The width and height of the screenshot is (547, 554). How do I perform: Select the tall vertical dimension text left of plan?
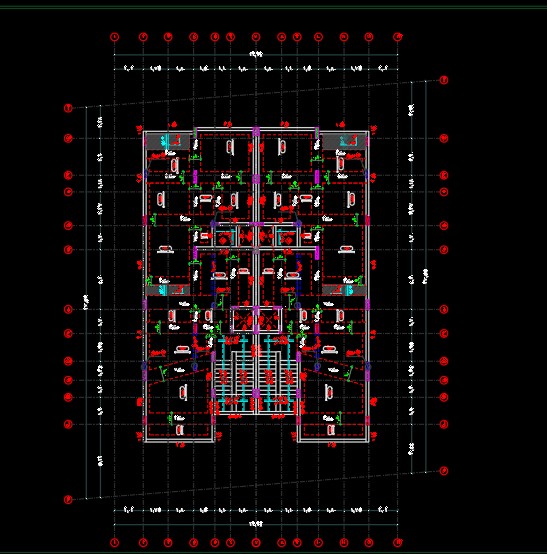86,302
